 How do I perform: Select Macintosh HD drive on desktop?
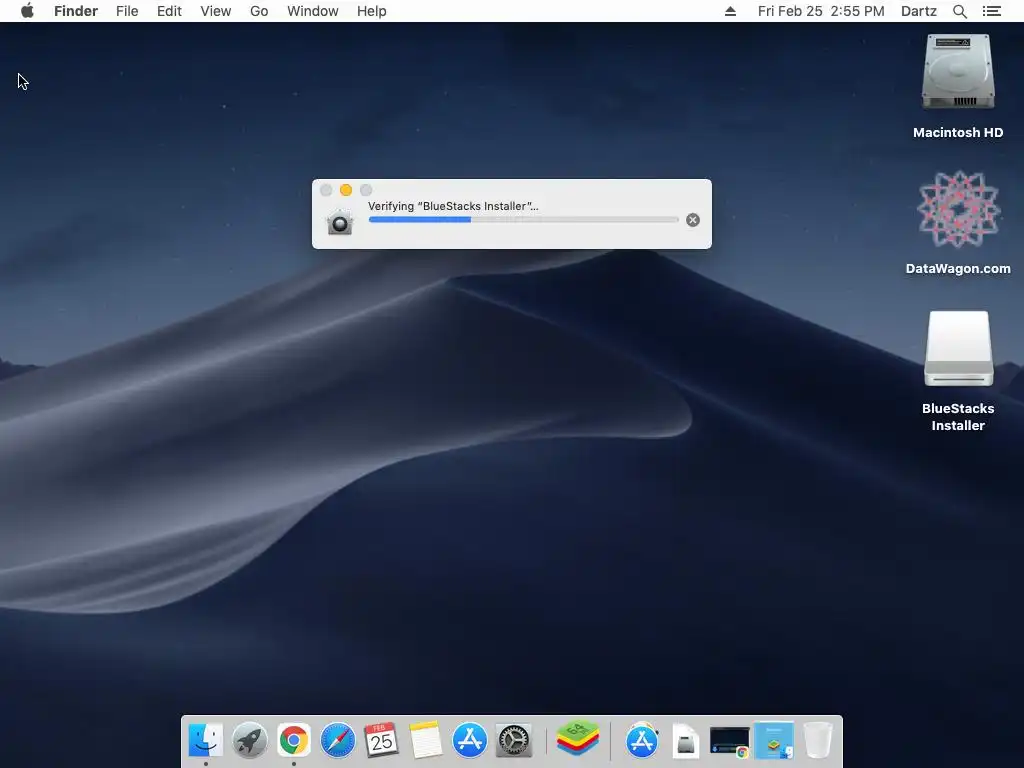tap(958, 86)
